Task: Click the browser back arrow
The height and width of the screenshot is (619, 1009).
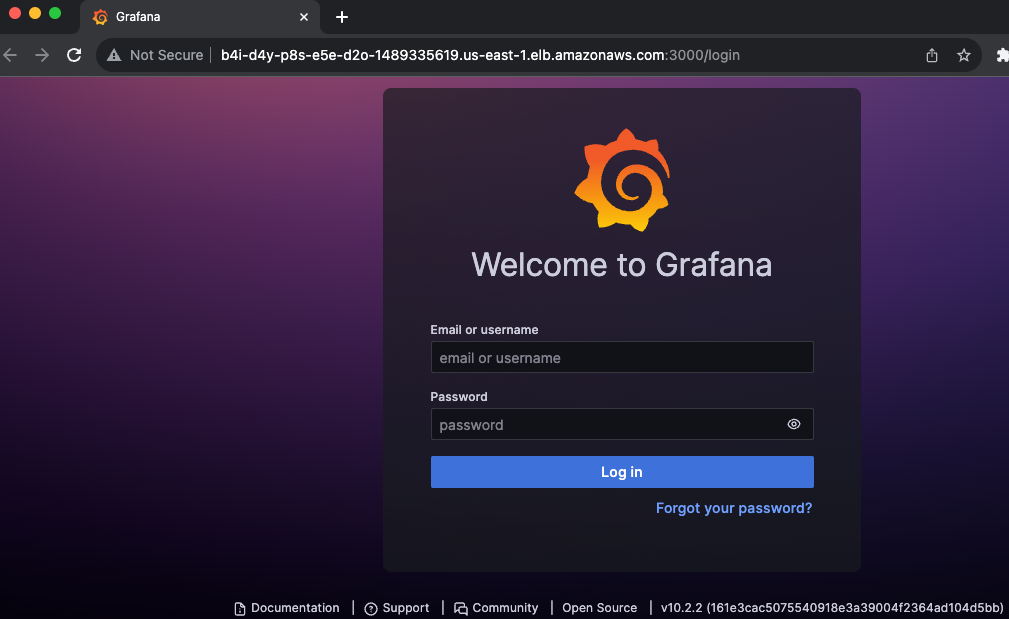Action: coord(10,55)
